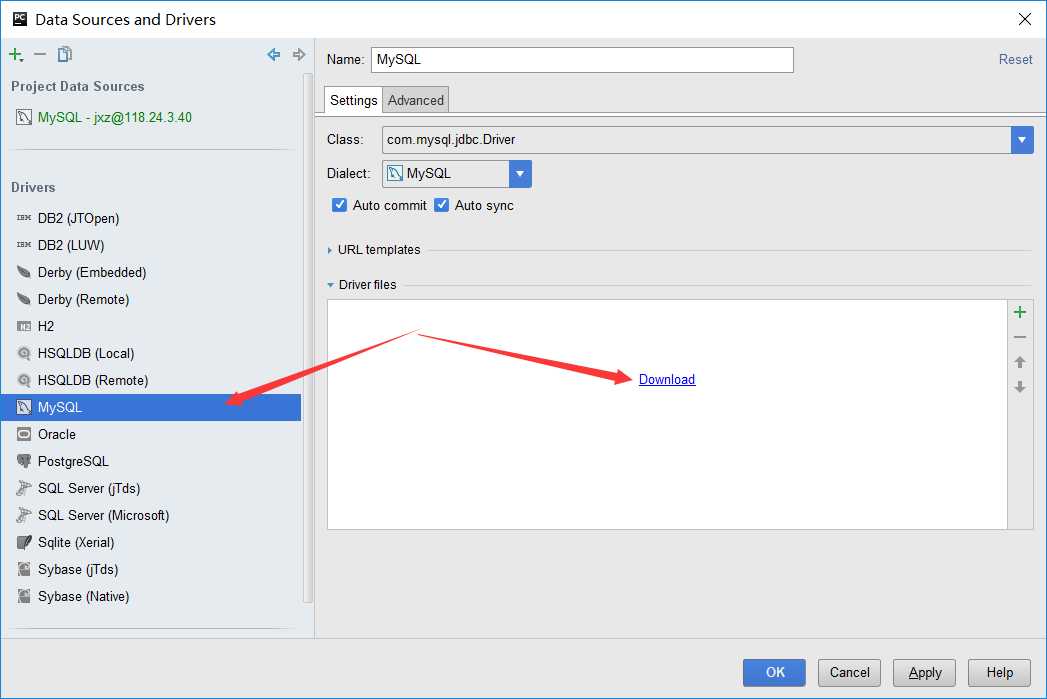
Task: Click the Apply button
Action: (925, 672)
